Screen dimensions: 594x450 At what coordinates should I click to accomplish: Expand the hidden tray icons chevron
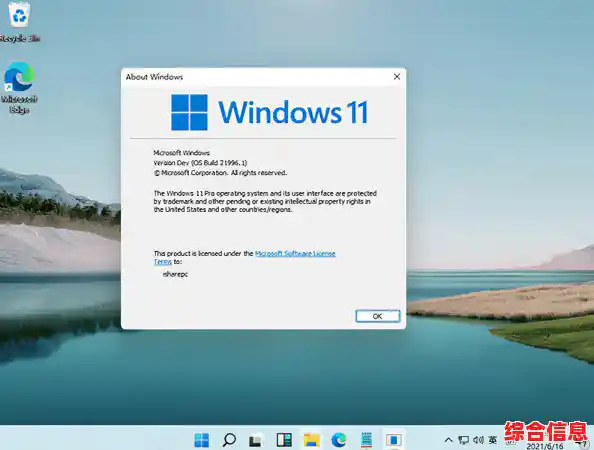448,440
